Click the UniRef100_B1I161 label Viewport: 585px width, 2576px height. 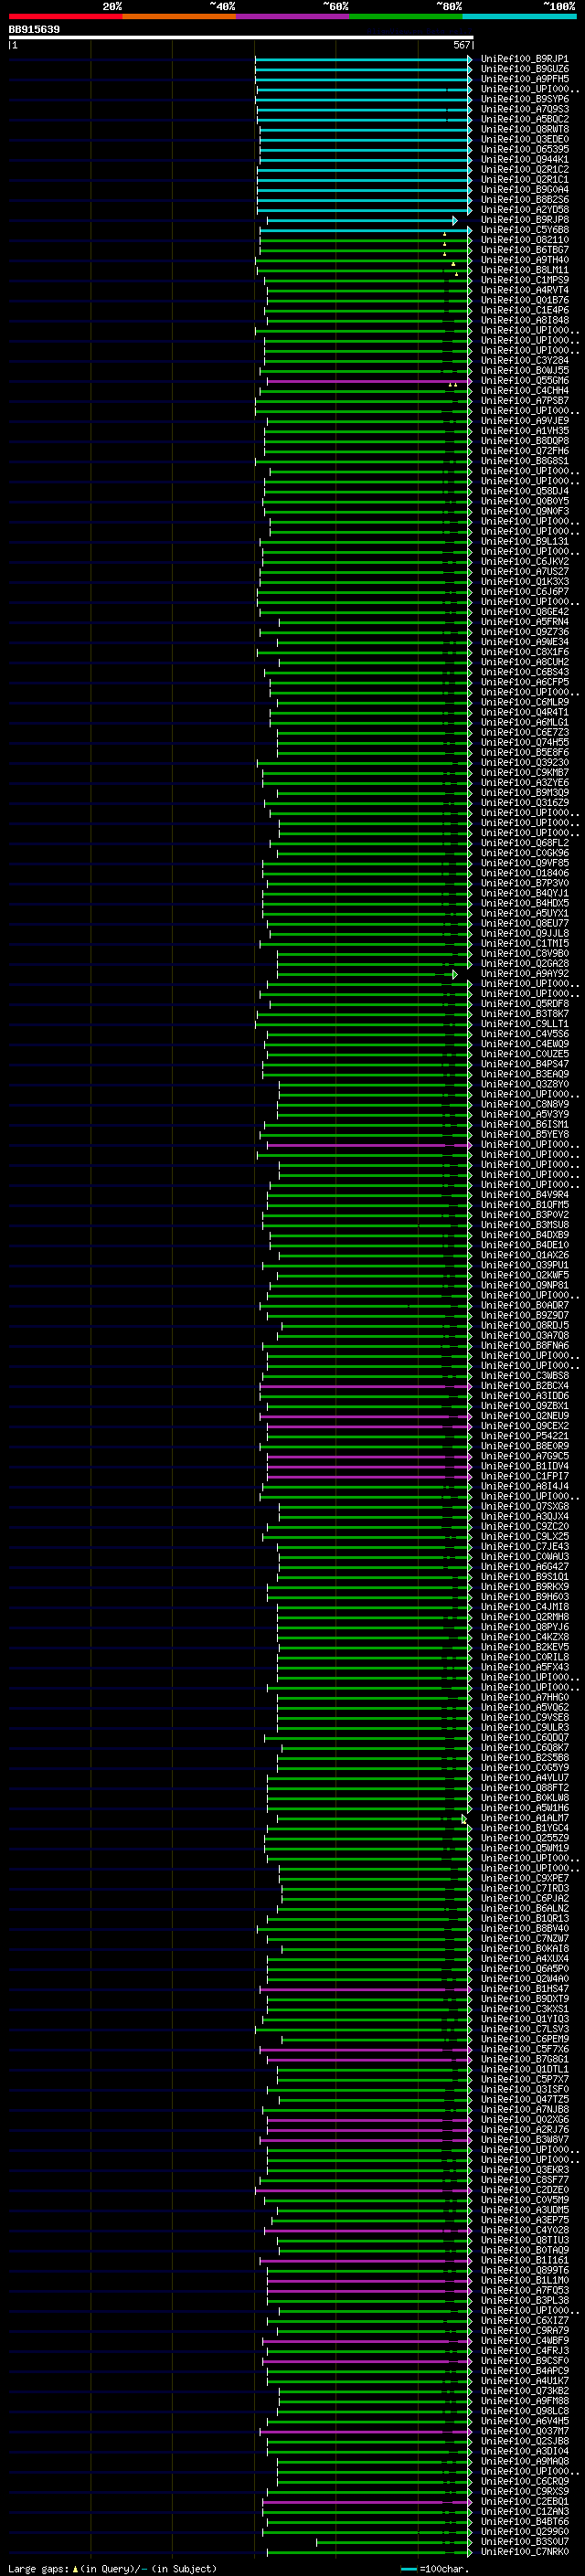click(524, 2260)
